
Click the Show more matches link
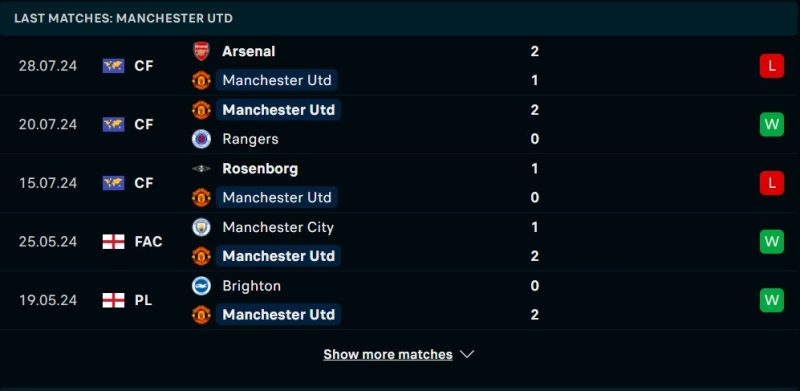coord(388,354)
